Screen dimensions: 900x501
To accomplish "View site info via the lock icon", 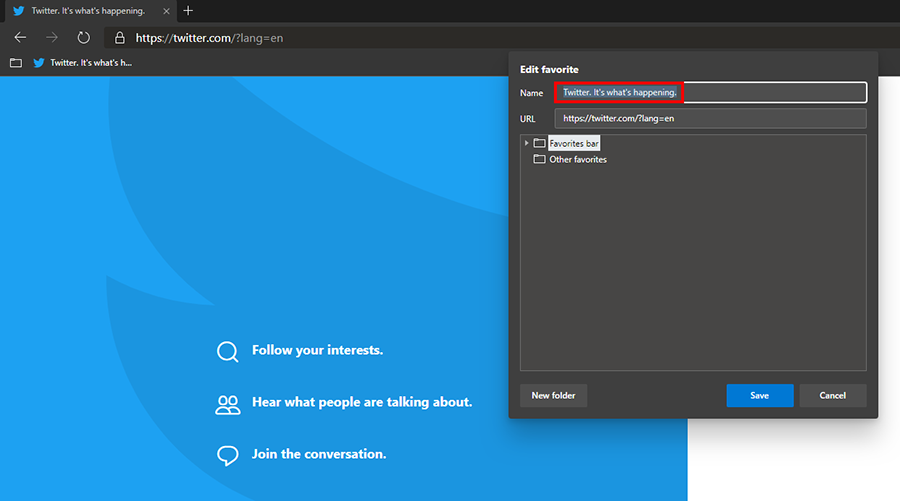I will click(119, 38).
